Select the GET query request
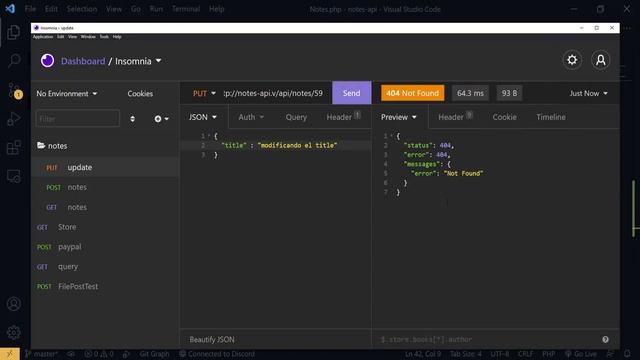The width and height of the screenshot is (640, 360). click(105, 267)
